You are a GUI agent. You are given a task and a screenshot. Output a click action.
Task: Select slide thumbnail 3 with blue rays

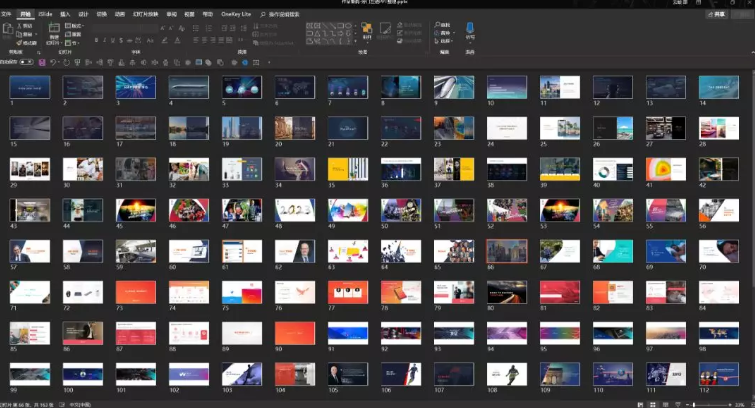(x=136, y=87)
